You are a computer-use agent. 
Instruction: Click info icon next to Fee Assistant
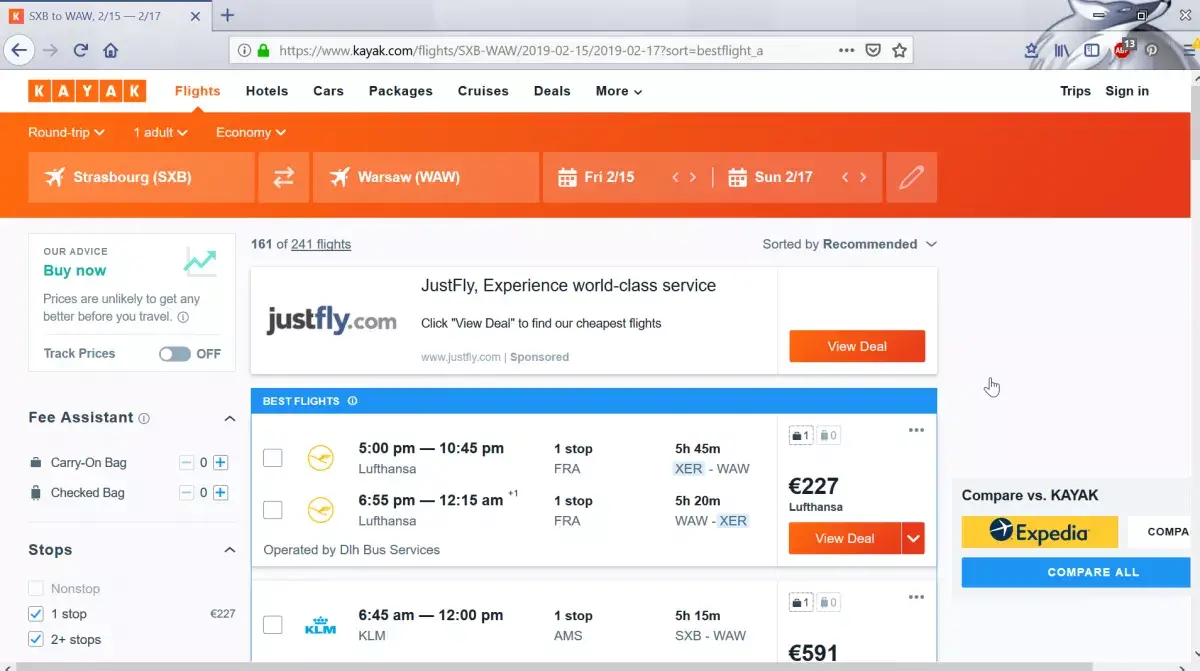pos(144,418)
